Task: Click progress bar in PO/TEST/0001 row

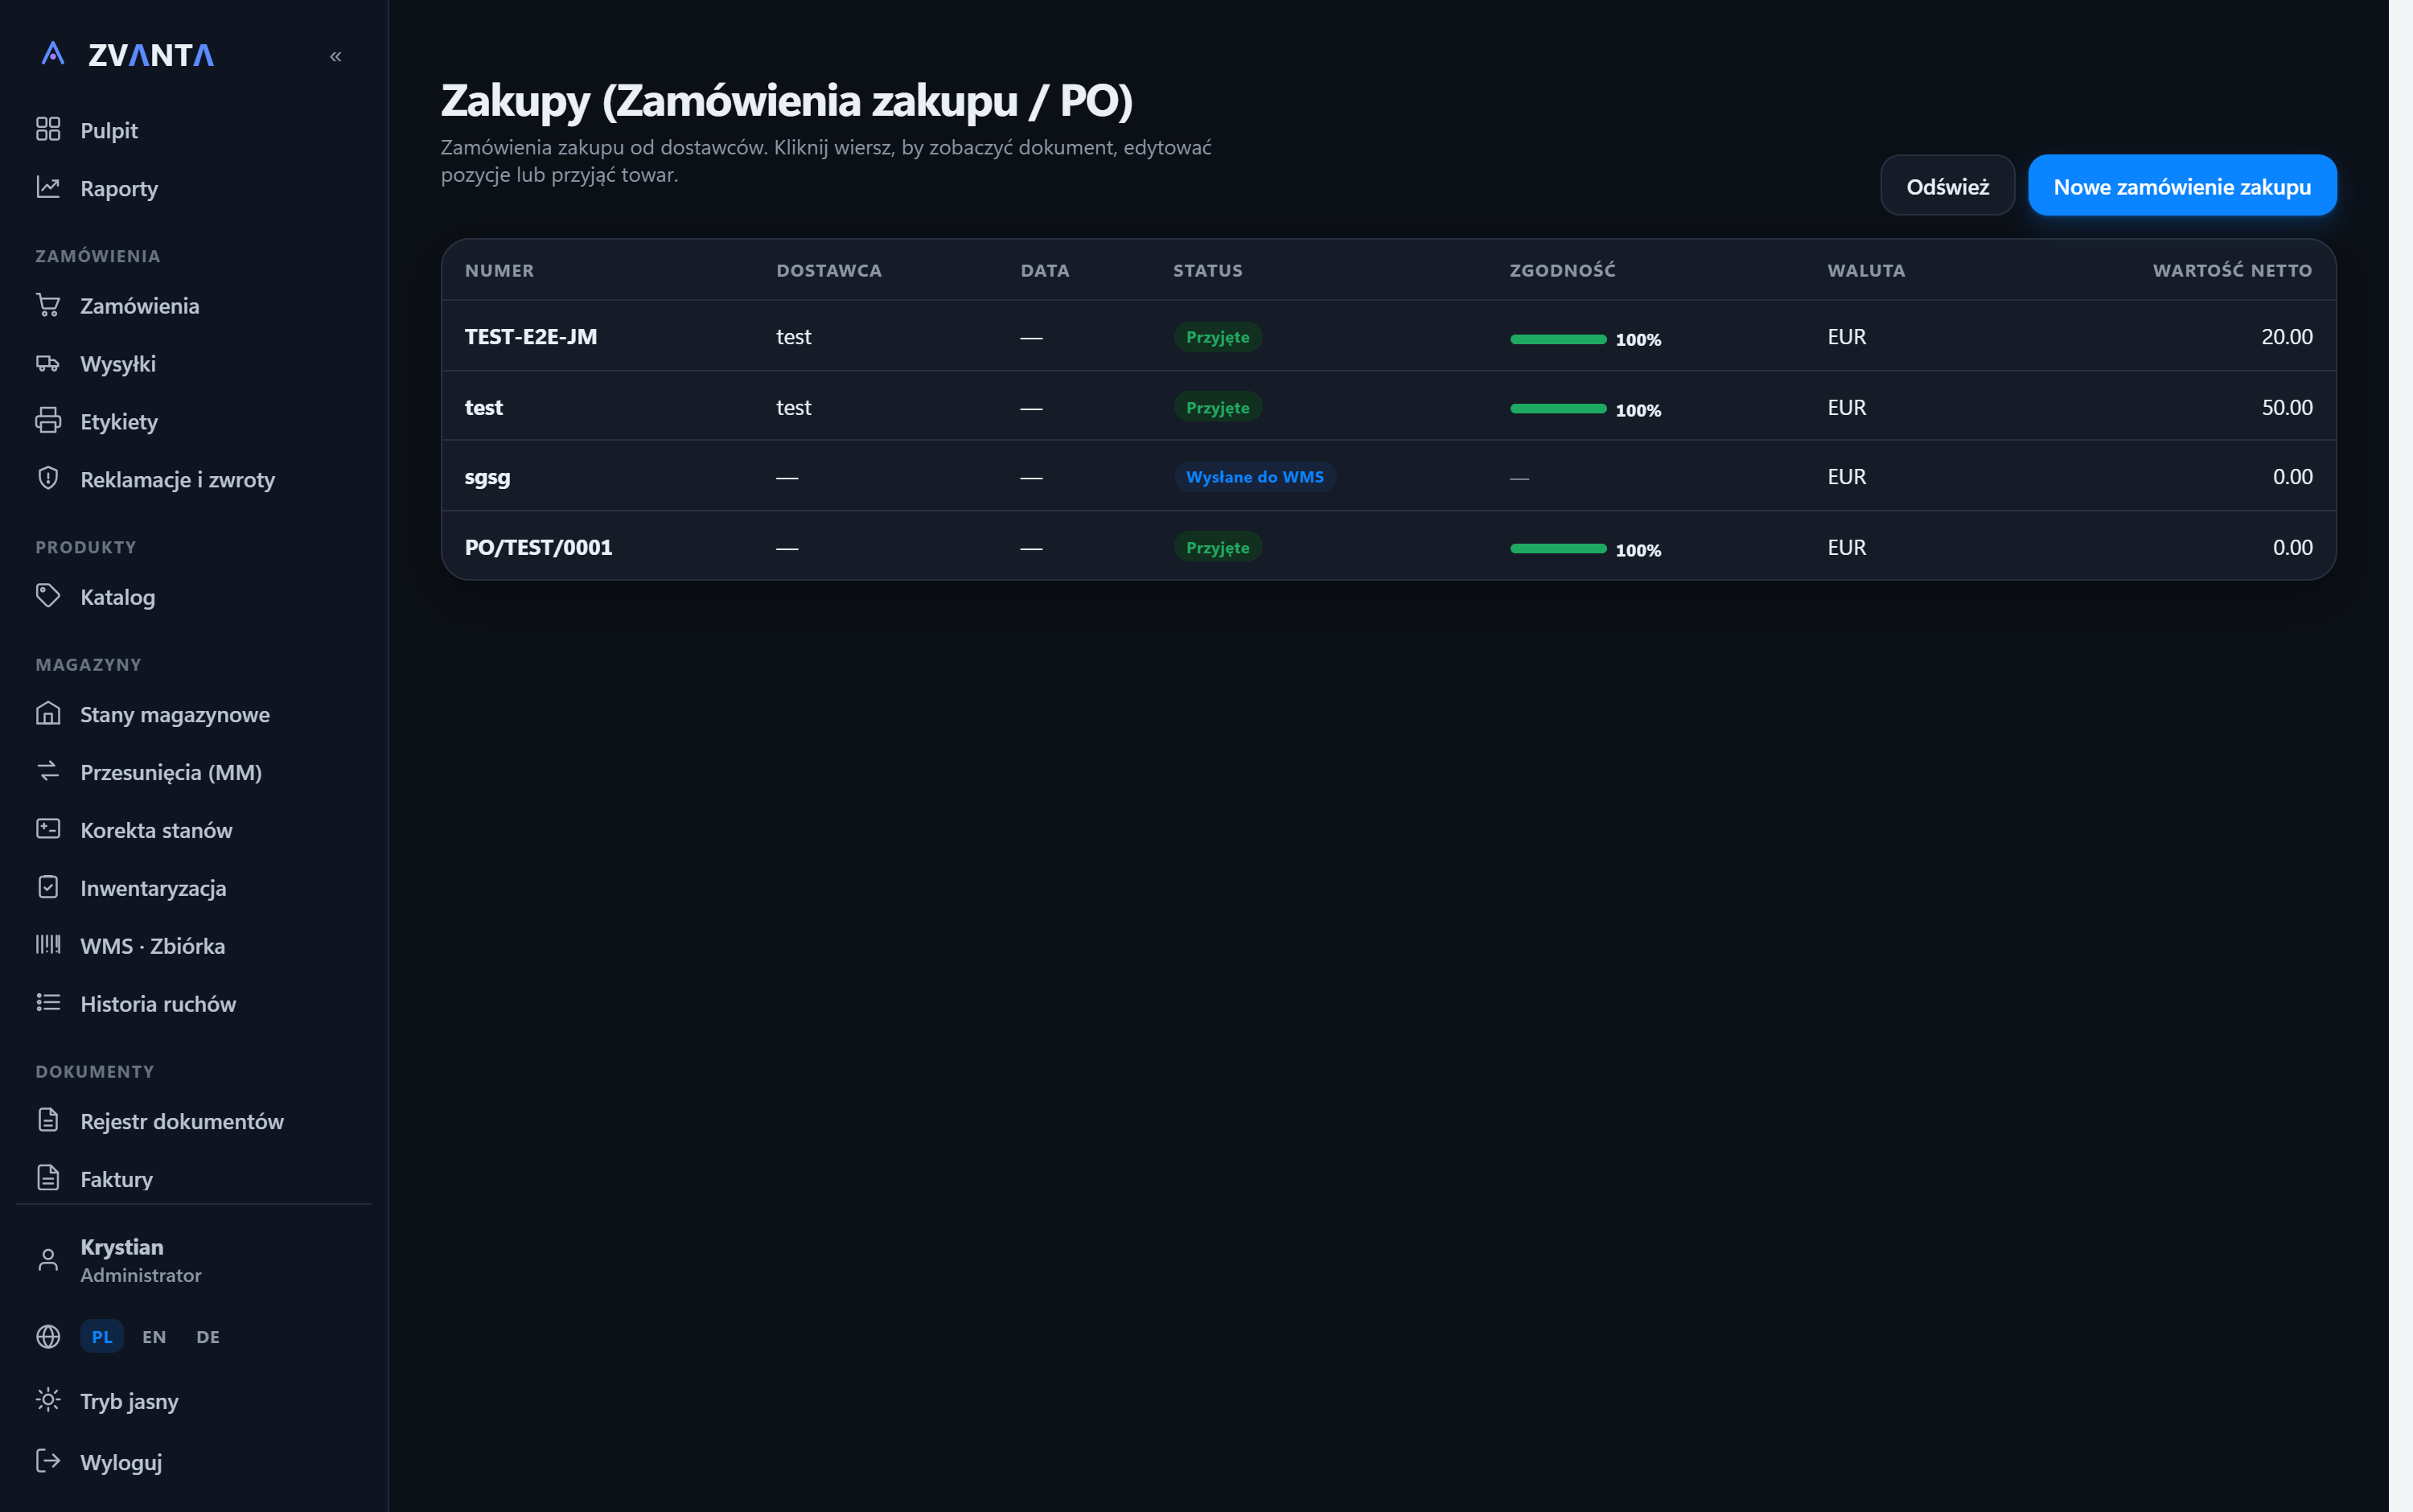Action: 1557,550
